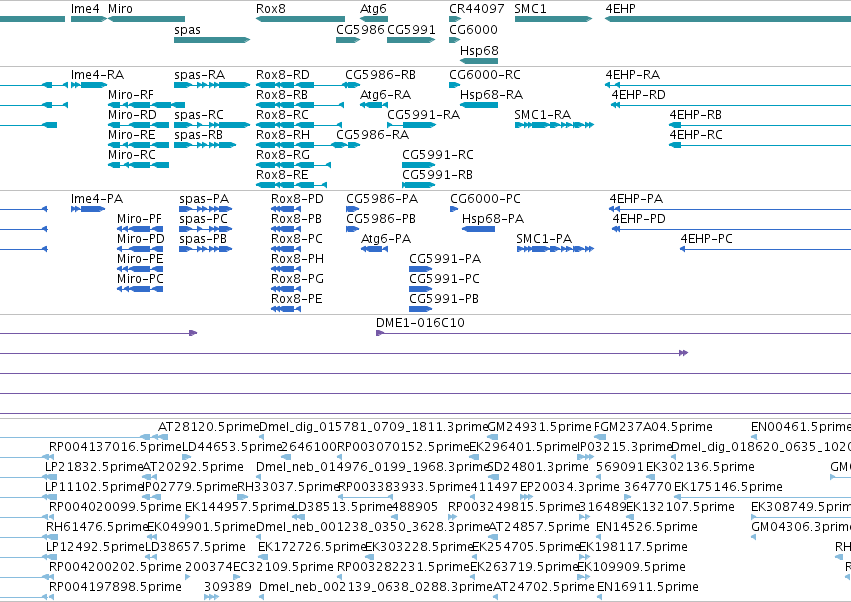Click the Rox8-PD protein label
851x602 pixels.
click(297, 199)
